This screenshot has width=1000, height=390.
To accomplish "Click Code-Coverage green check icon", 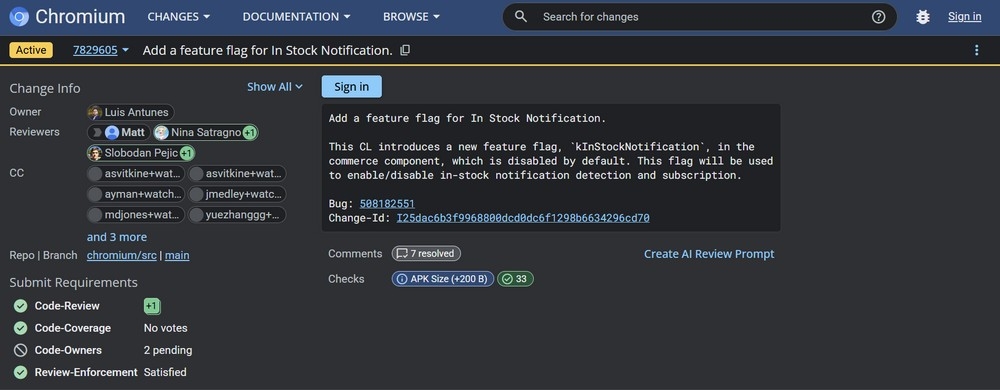I will pyautogui.click(x=20, y=328).
